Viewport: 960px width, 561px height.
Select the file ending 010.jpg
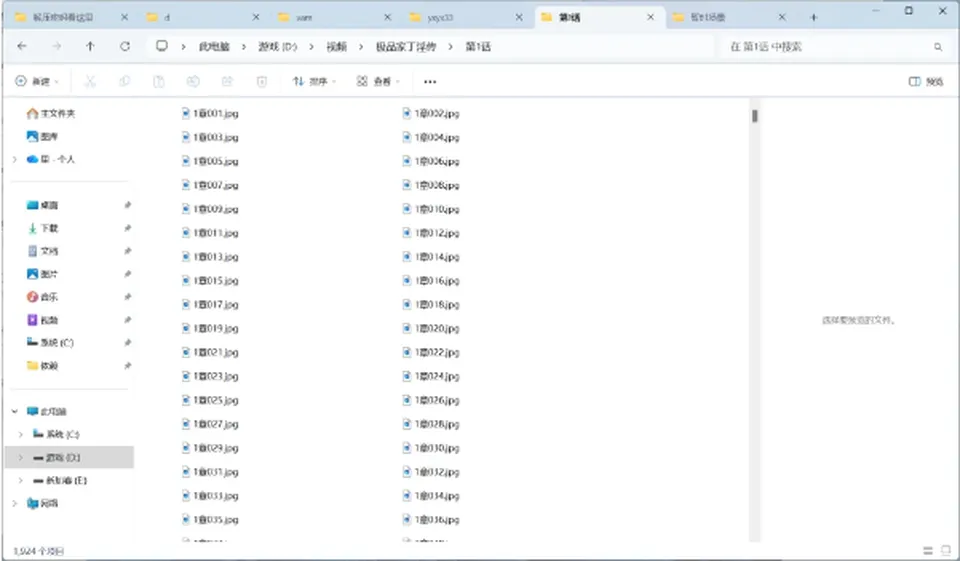pos(430,209)
